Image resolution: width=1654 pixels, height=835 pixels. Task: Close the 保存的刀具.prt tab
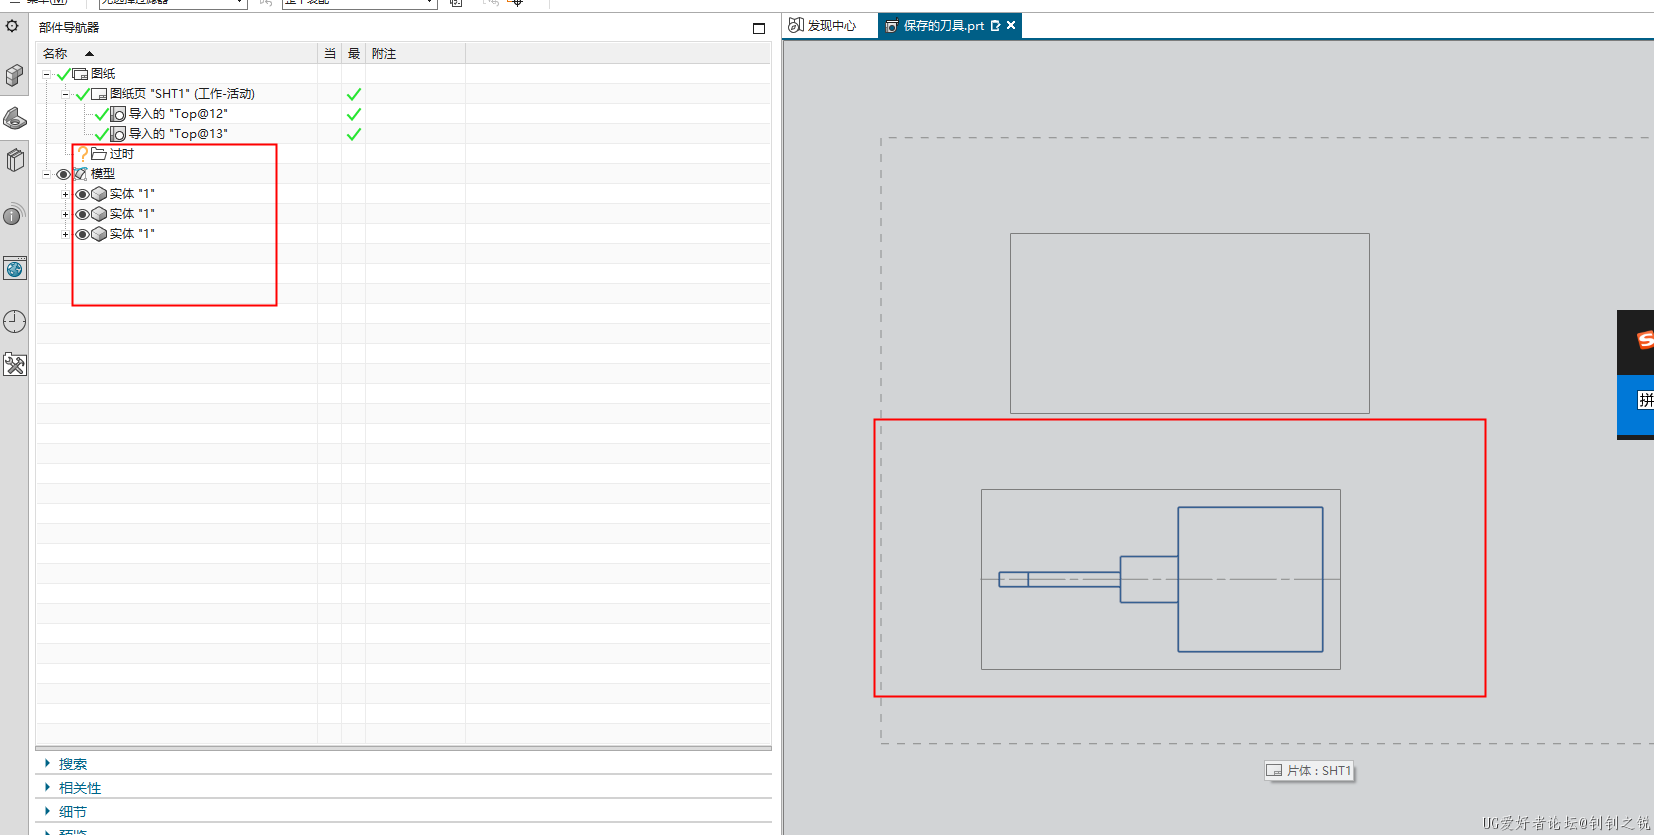(1011, 26)
